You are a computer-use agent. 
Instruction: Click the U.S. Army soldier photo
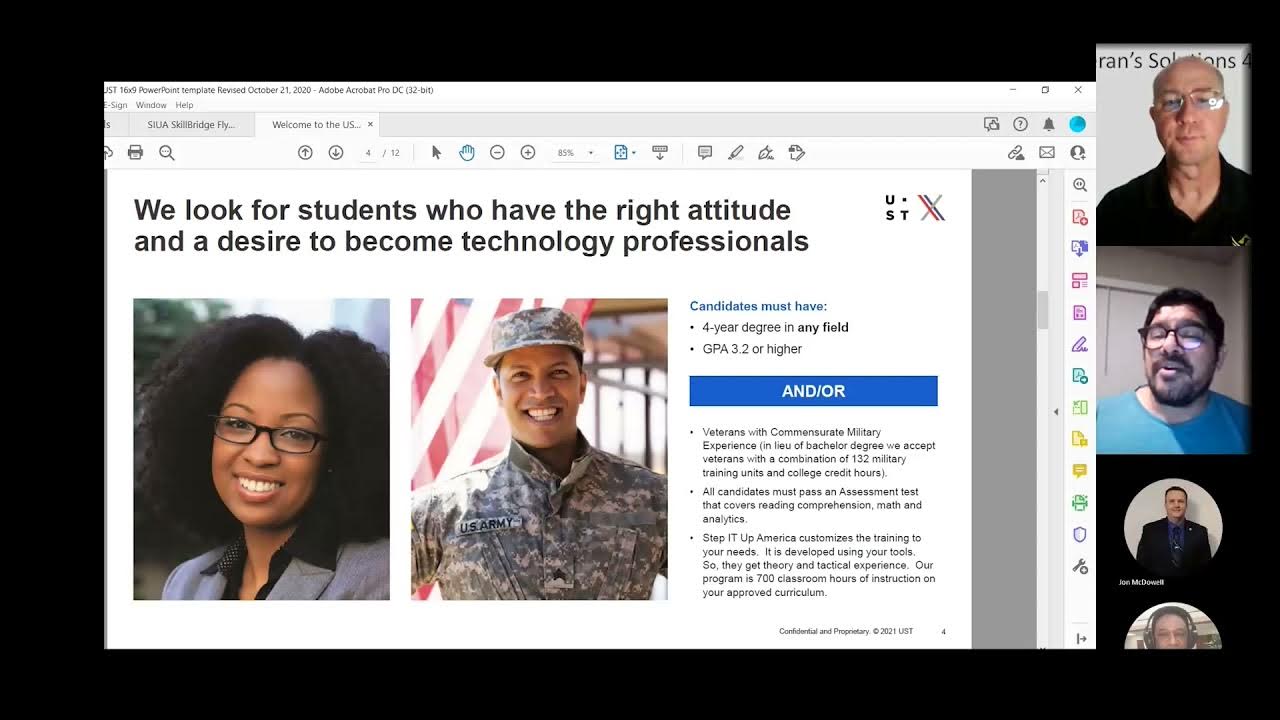click(x=539, y=449)
